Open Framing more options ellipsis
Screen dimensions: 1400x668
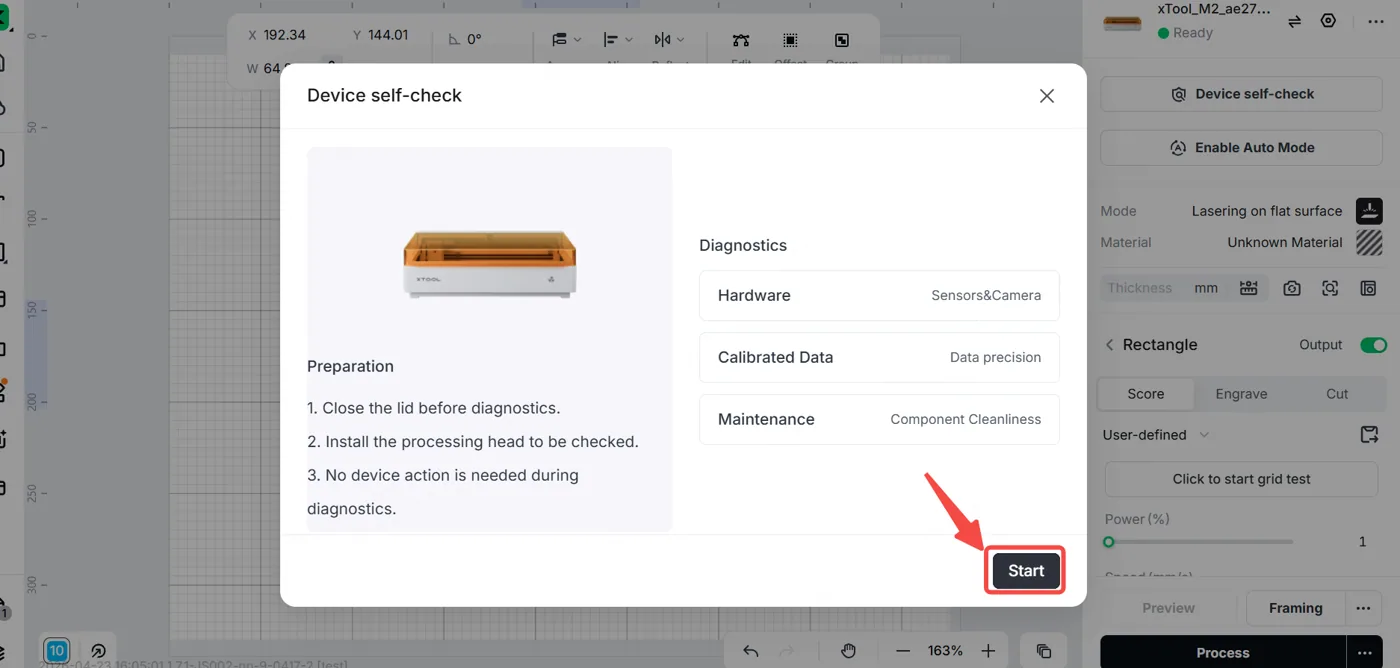[x=1363, y=608]
